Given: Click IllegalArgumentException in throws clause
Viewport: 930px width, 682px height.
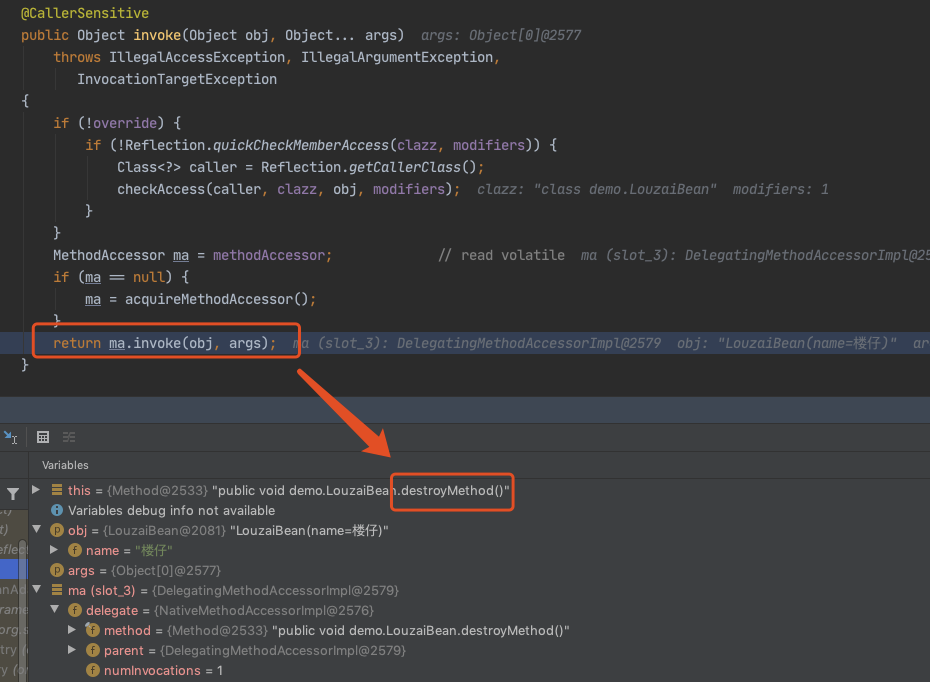Looking at the screenshot, I should (397, 58).
